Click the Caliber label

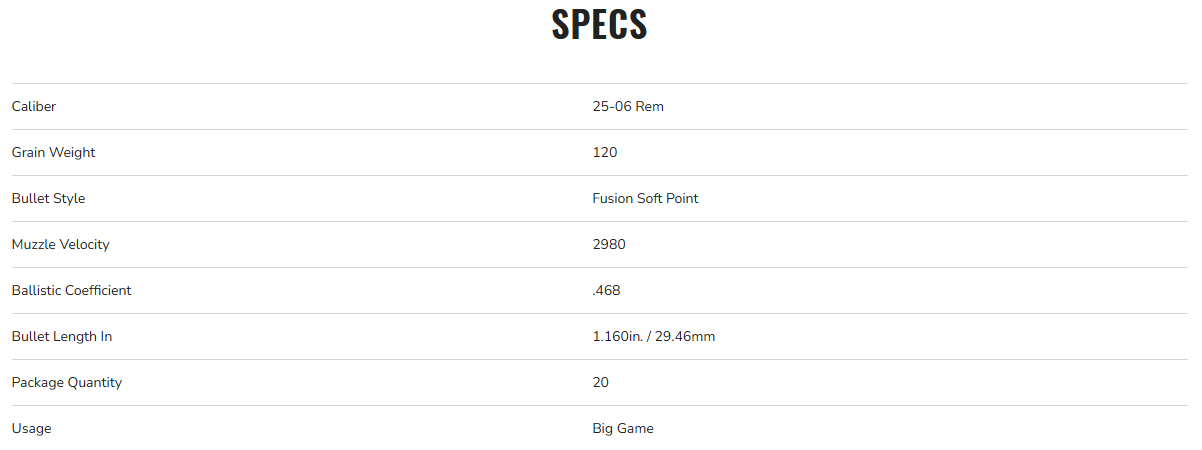[34, 107]
